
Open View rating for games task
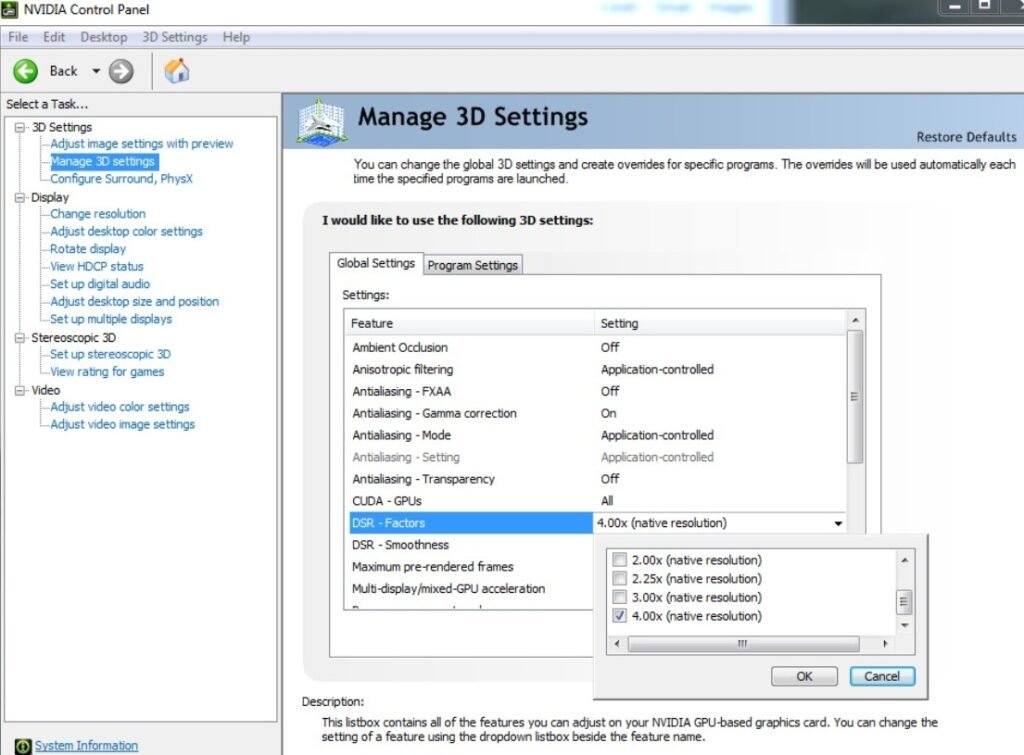click(107, 372)
